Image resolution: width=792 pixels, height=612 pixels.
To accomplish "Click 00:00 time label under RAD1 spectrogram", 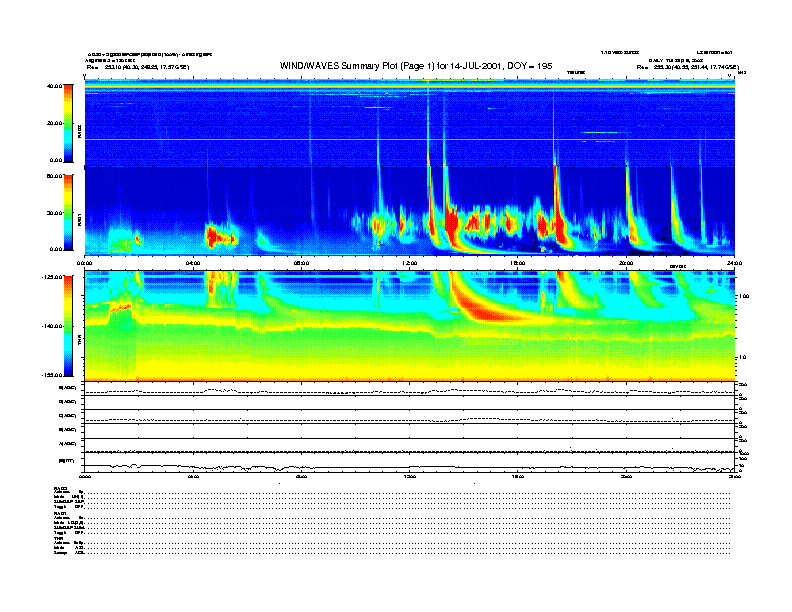I will point(84,263).
